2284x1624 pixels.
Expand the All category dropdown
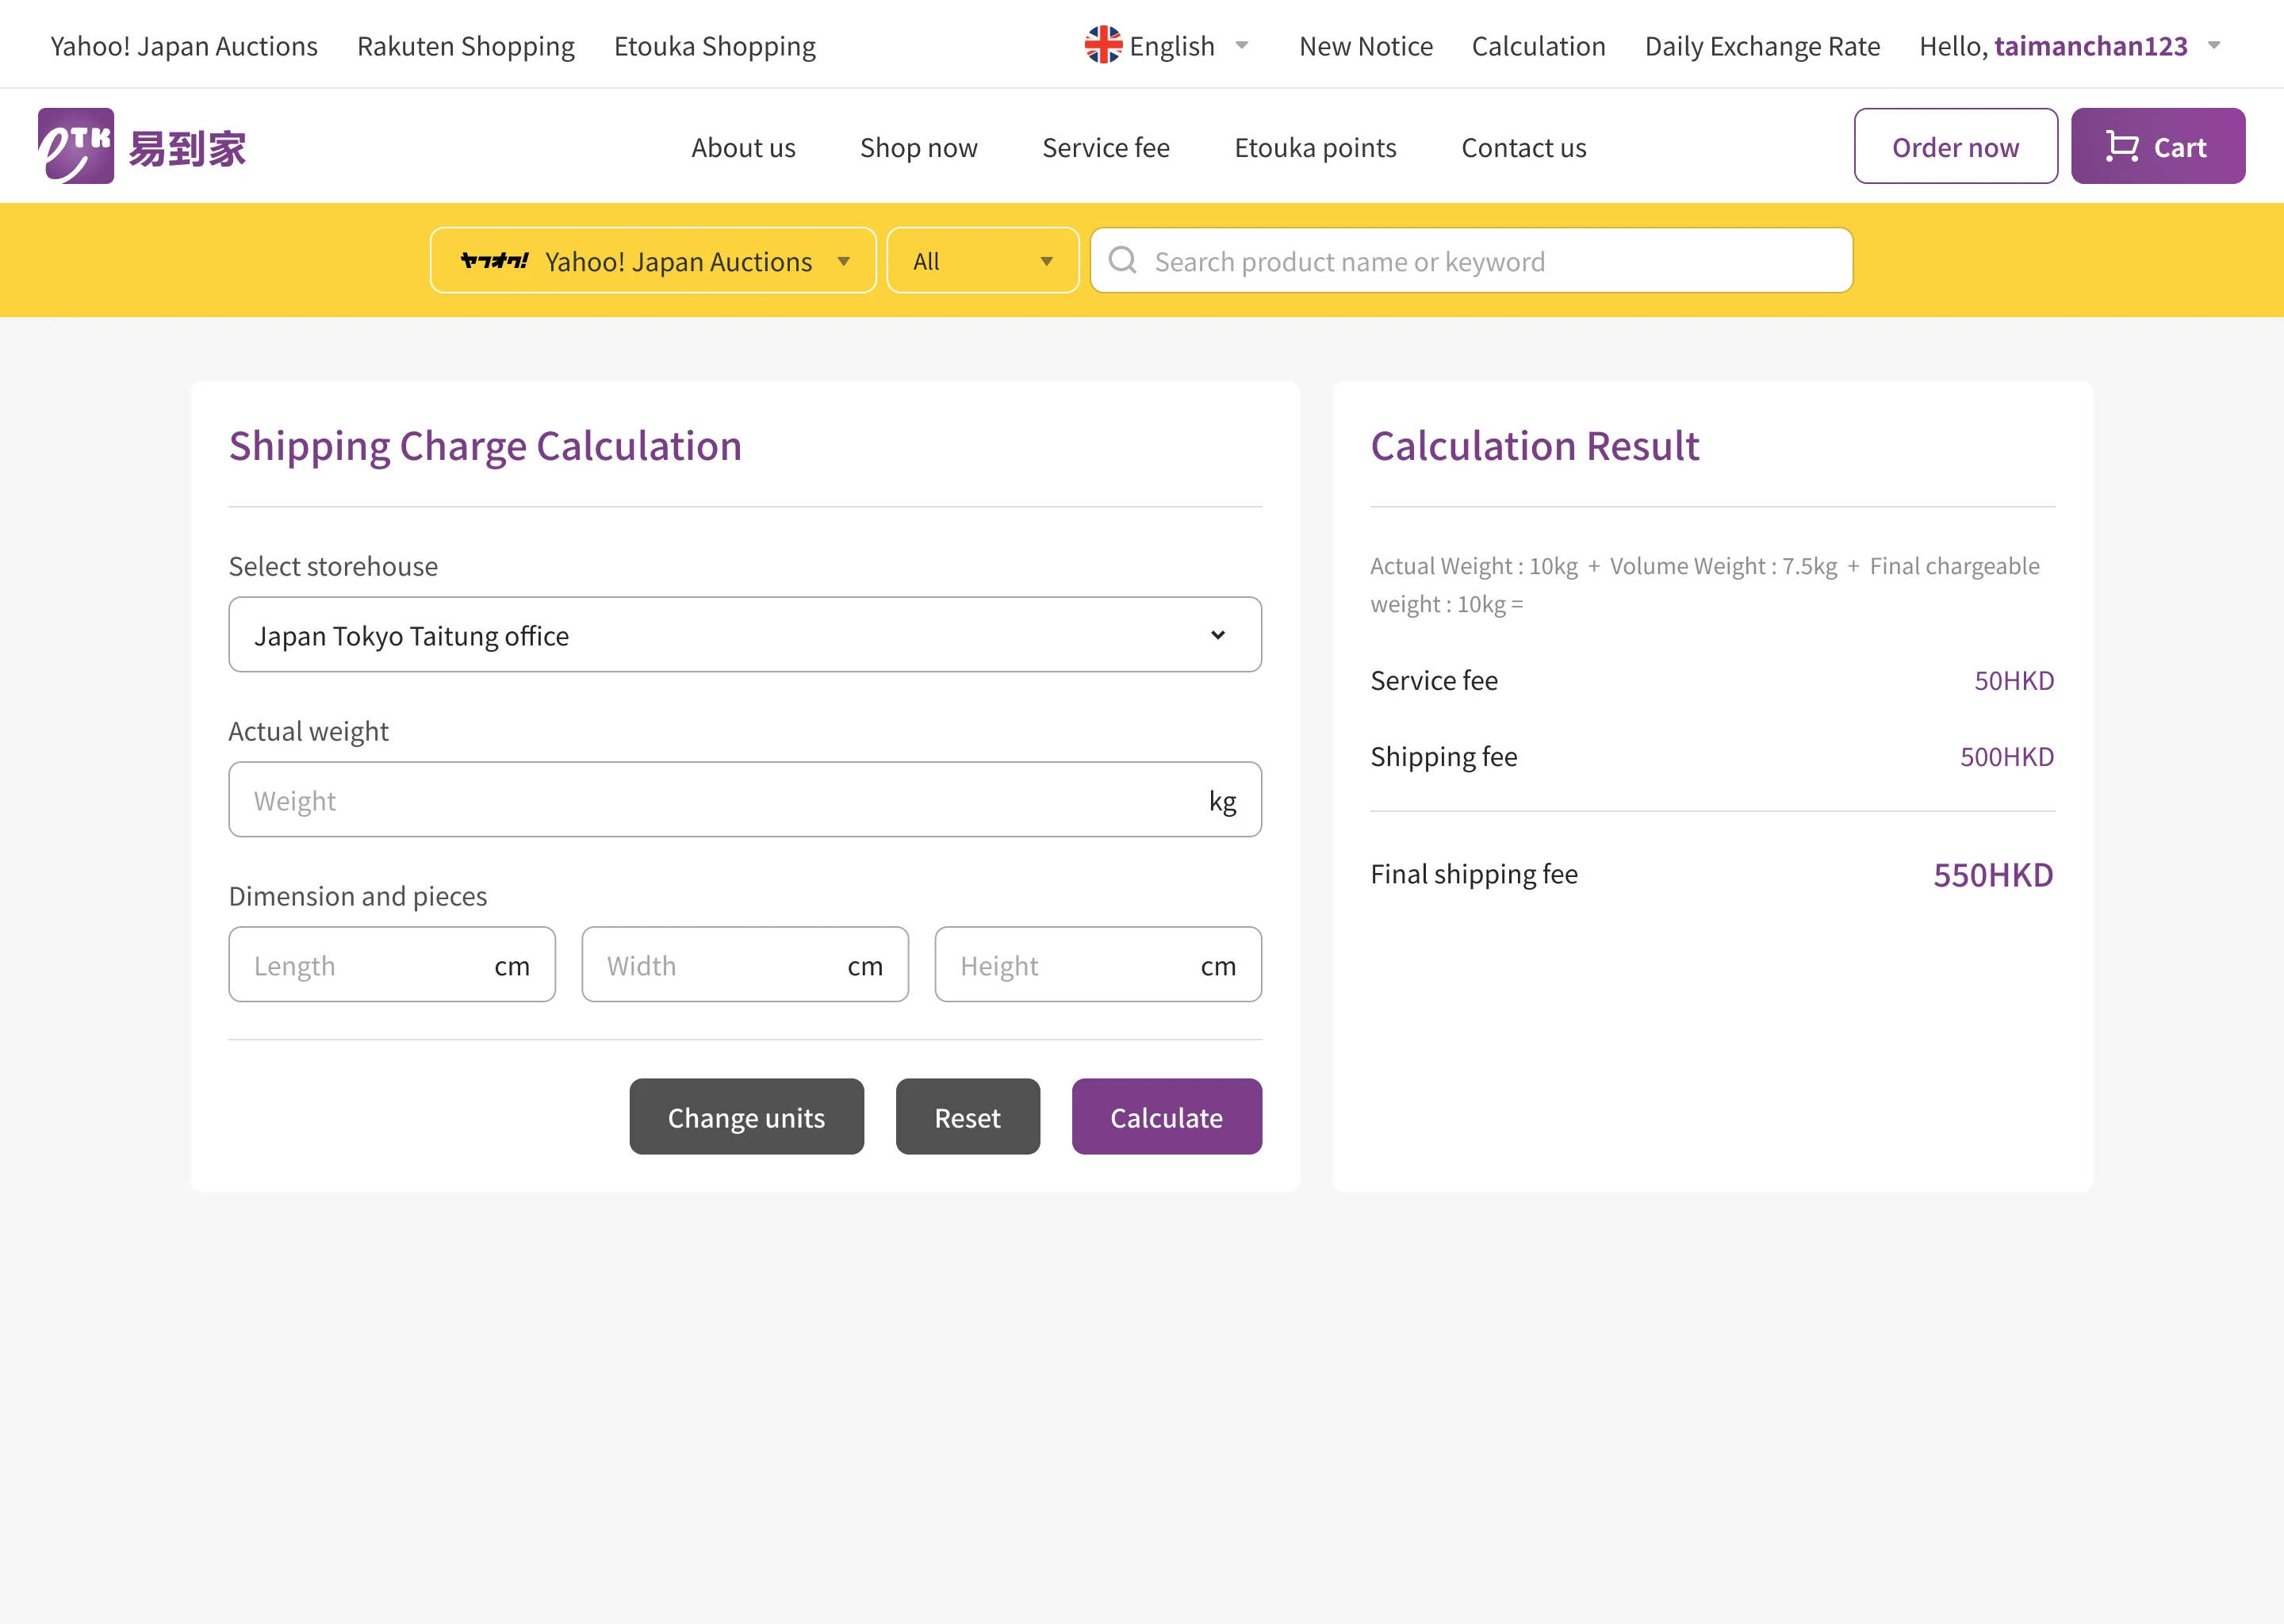tap(982, 261)
